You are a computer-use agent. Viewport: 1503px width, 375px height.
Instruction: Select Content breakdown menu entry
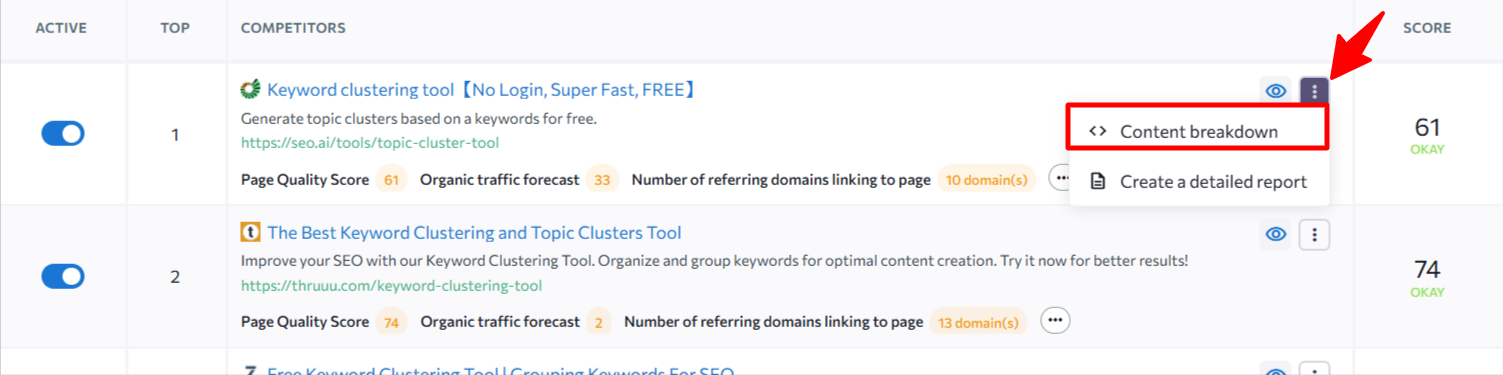tap(1197, 131)
